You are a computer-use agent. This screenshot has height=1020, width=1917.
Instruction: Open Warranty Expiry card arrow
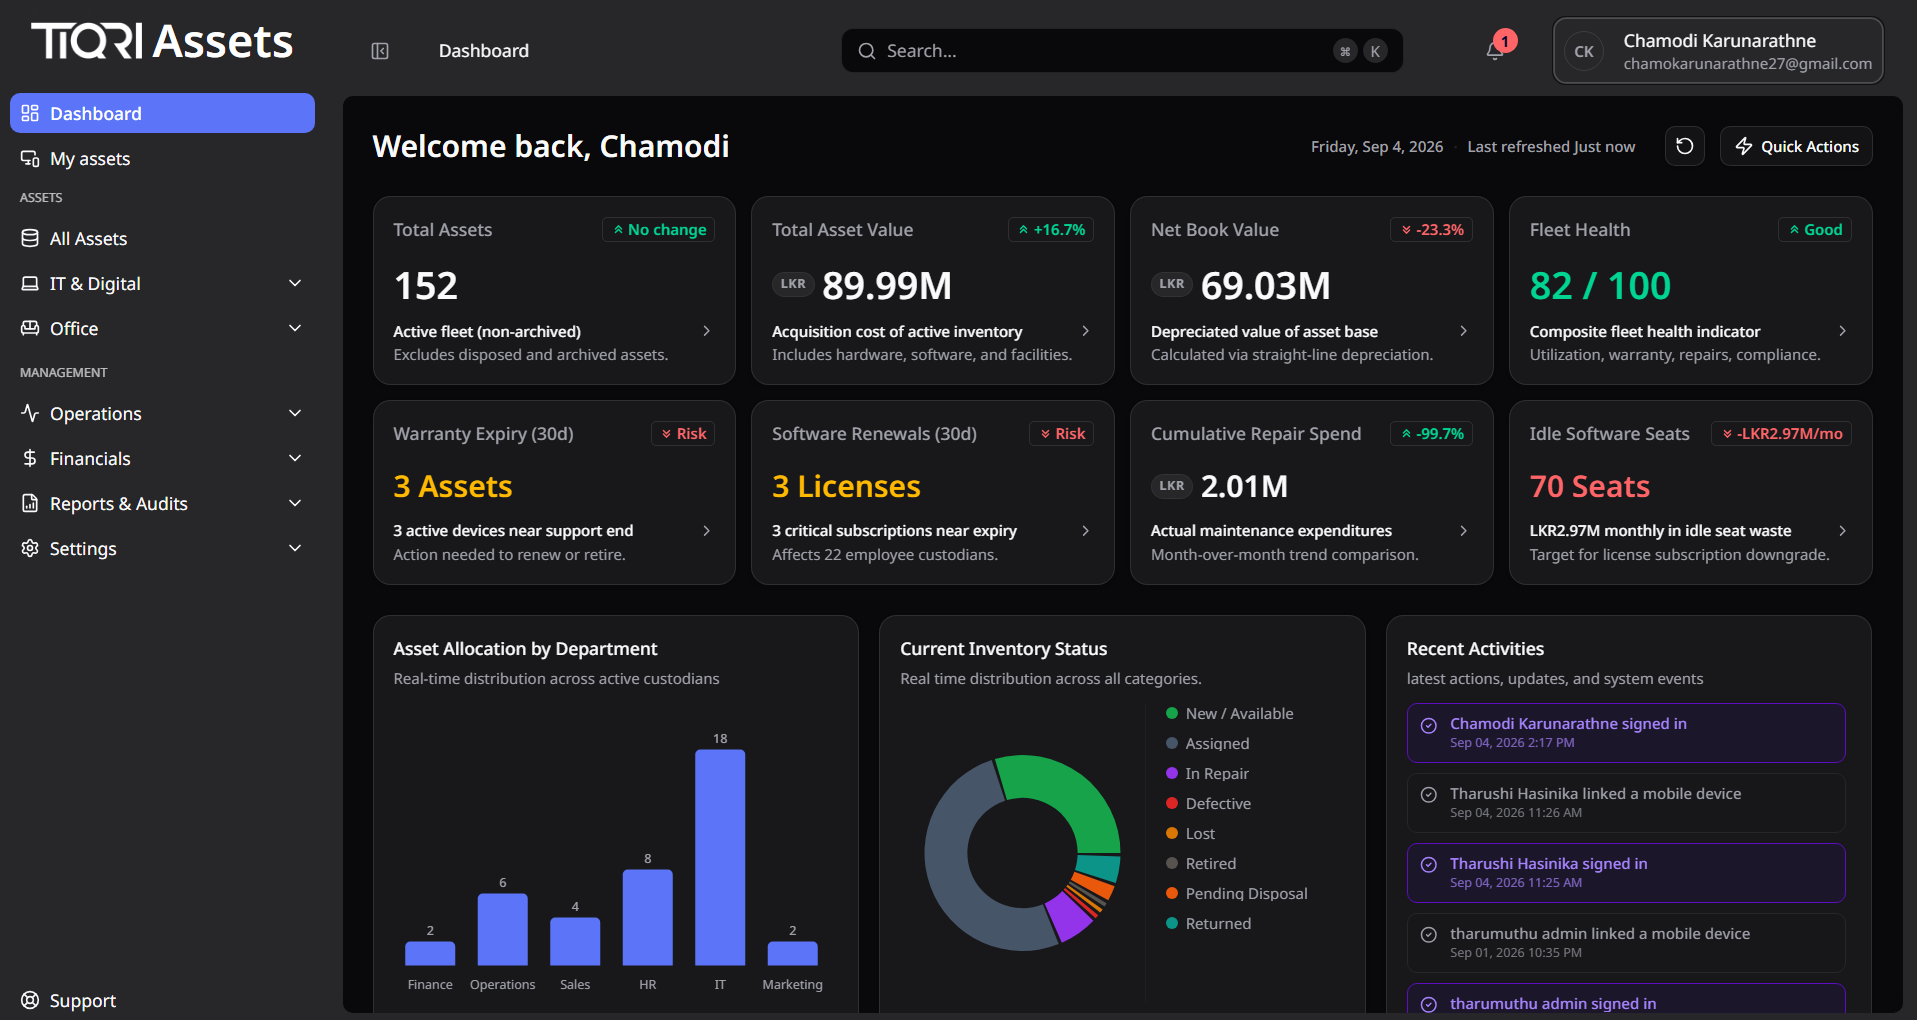point(707,531)
